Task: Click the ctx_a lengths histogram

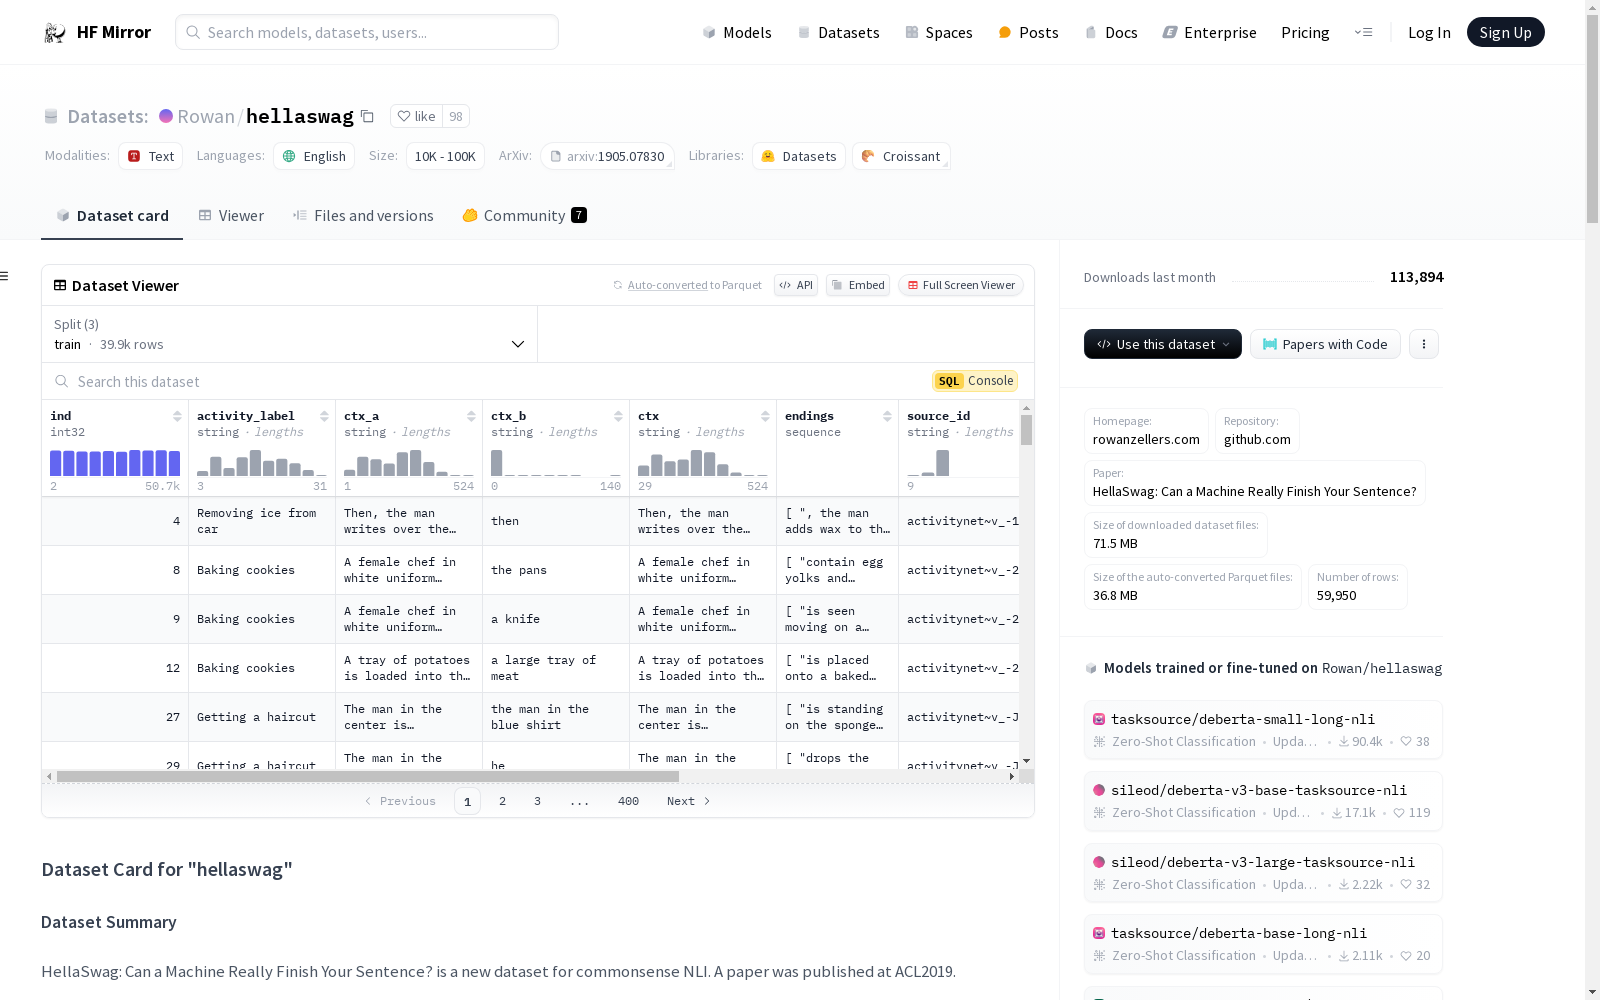Action: tap(409, 463)
